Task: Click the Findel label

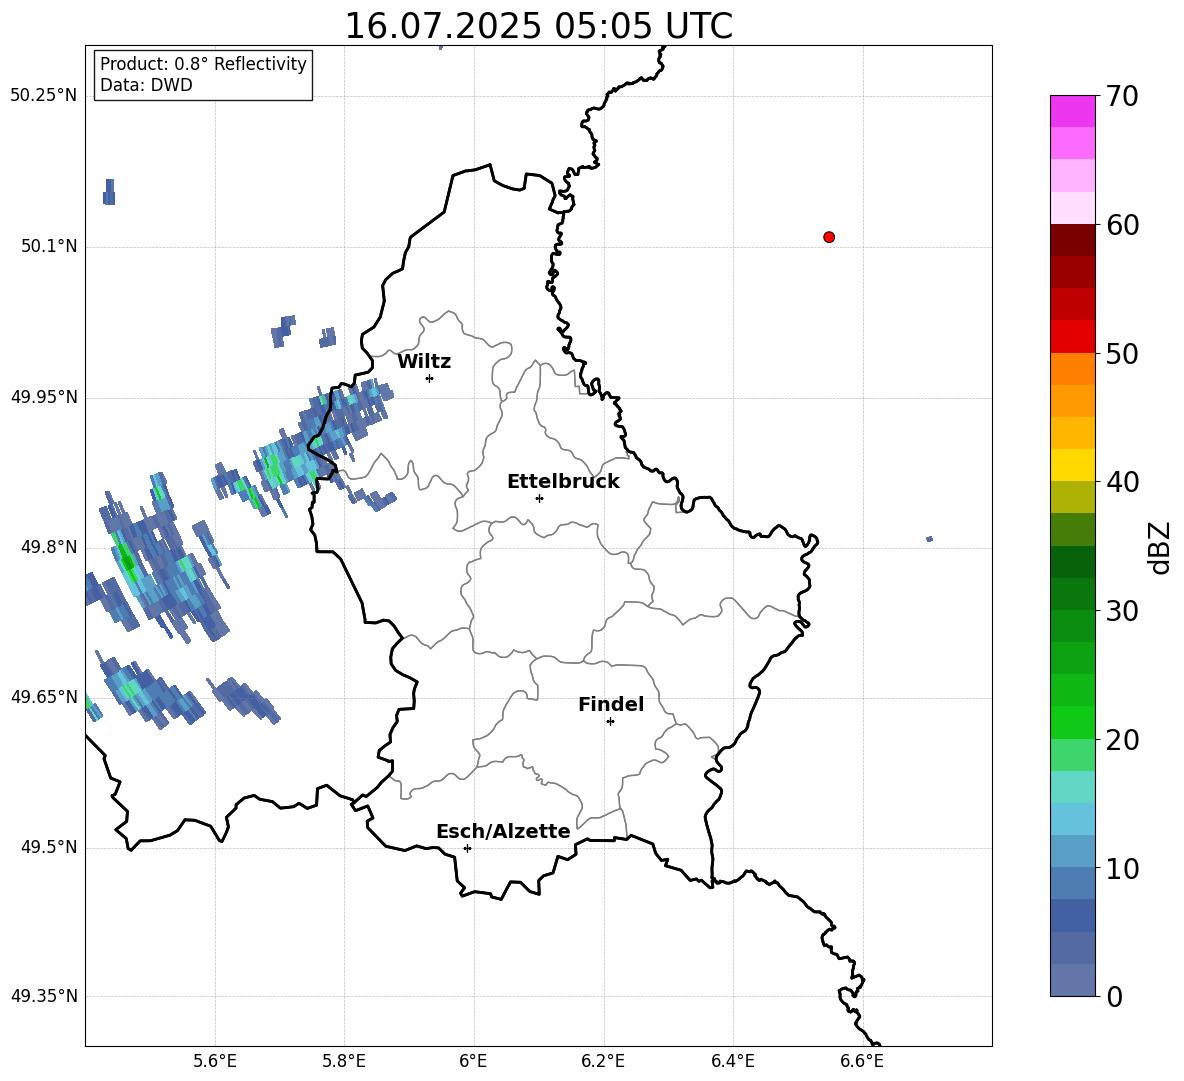Action: (611, 704)
